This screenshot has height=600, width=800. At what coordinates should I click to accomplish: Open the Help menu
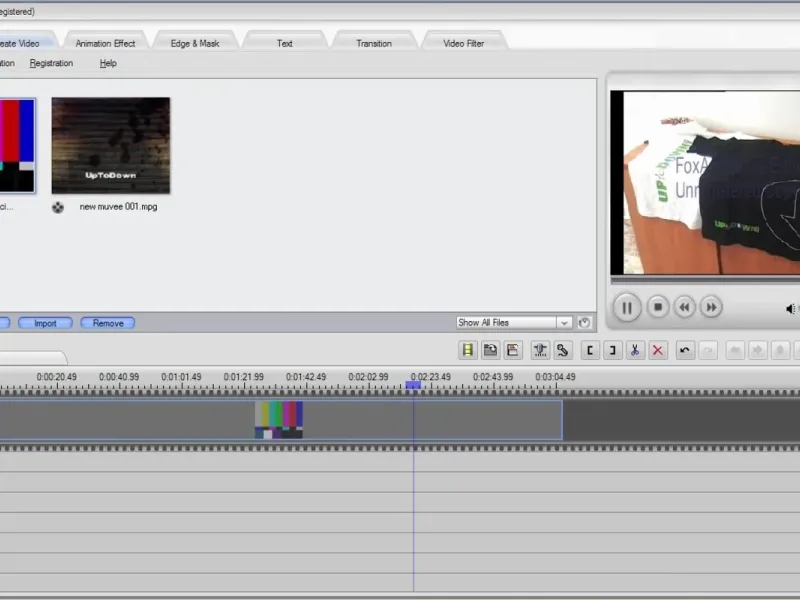click(108, 63)
